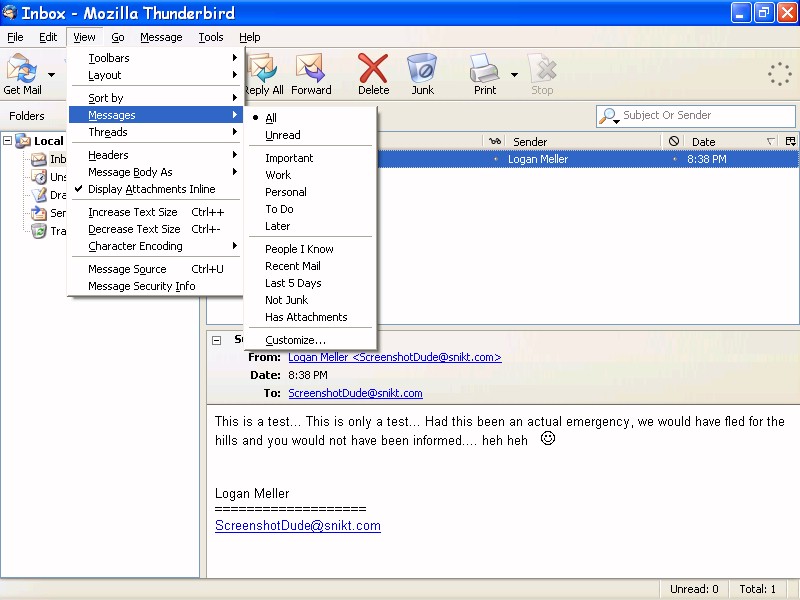Collapse the message header pane
This screenshot has width=800, height=600.
[x=217, y=340]
